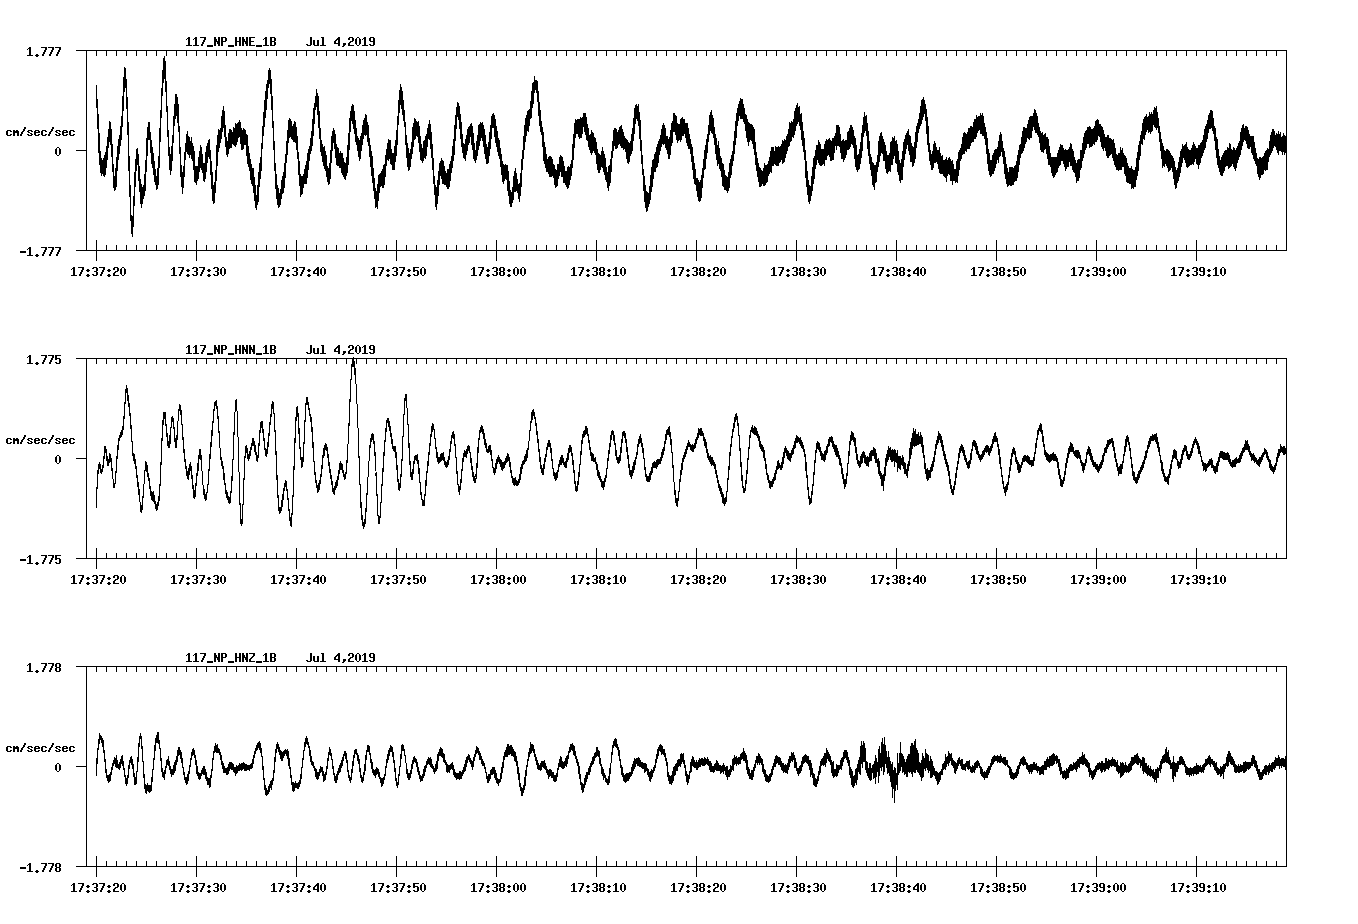The width and height of the screenshot is (1358, 924).
Task: Click 17:38:30 time label under HNZ plot
Action: pos(798,887)
